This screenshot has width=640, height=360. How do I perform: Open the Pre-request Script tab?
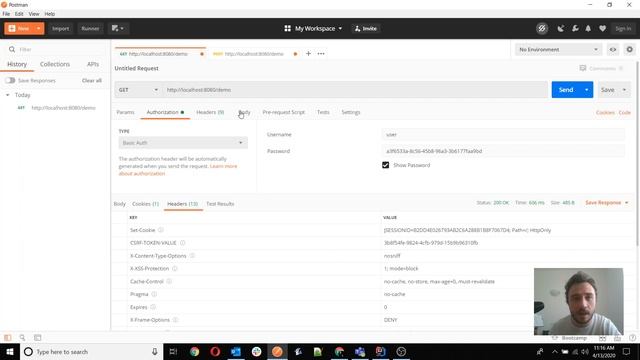(x=284, y=112)
